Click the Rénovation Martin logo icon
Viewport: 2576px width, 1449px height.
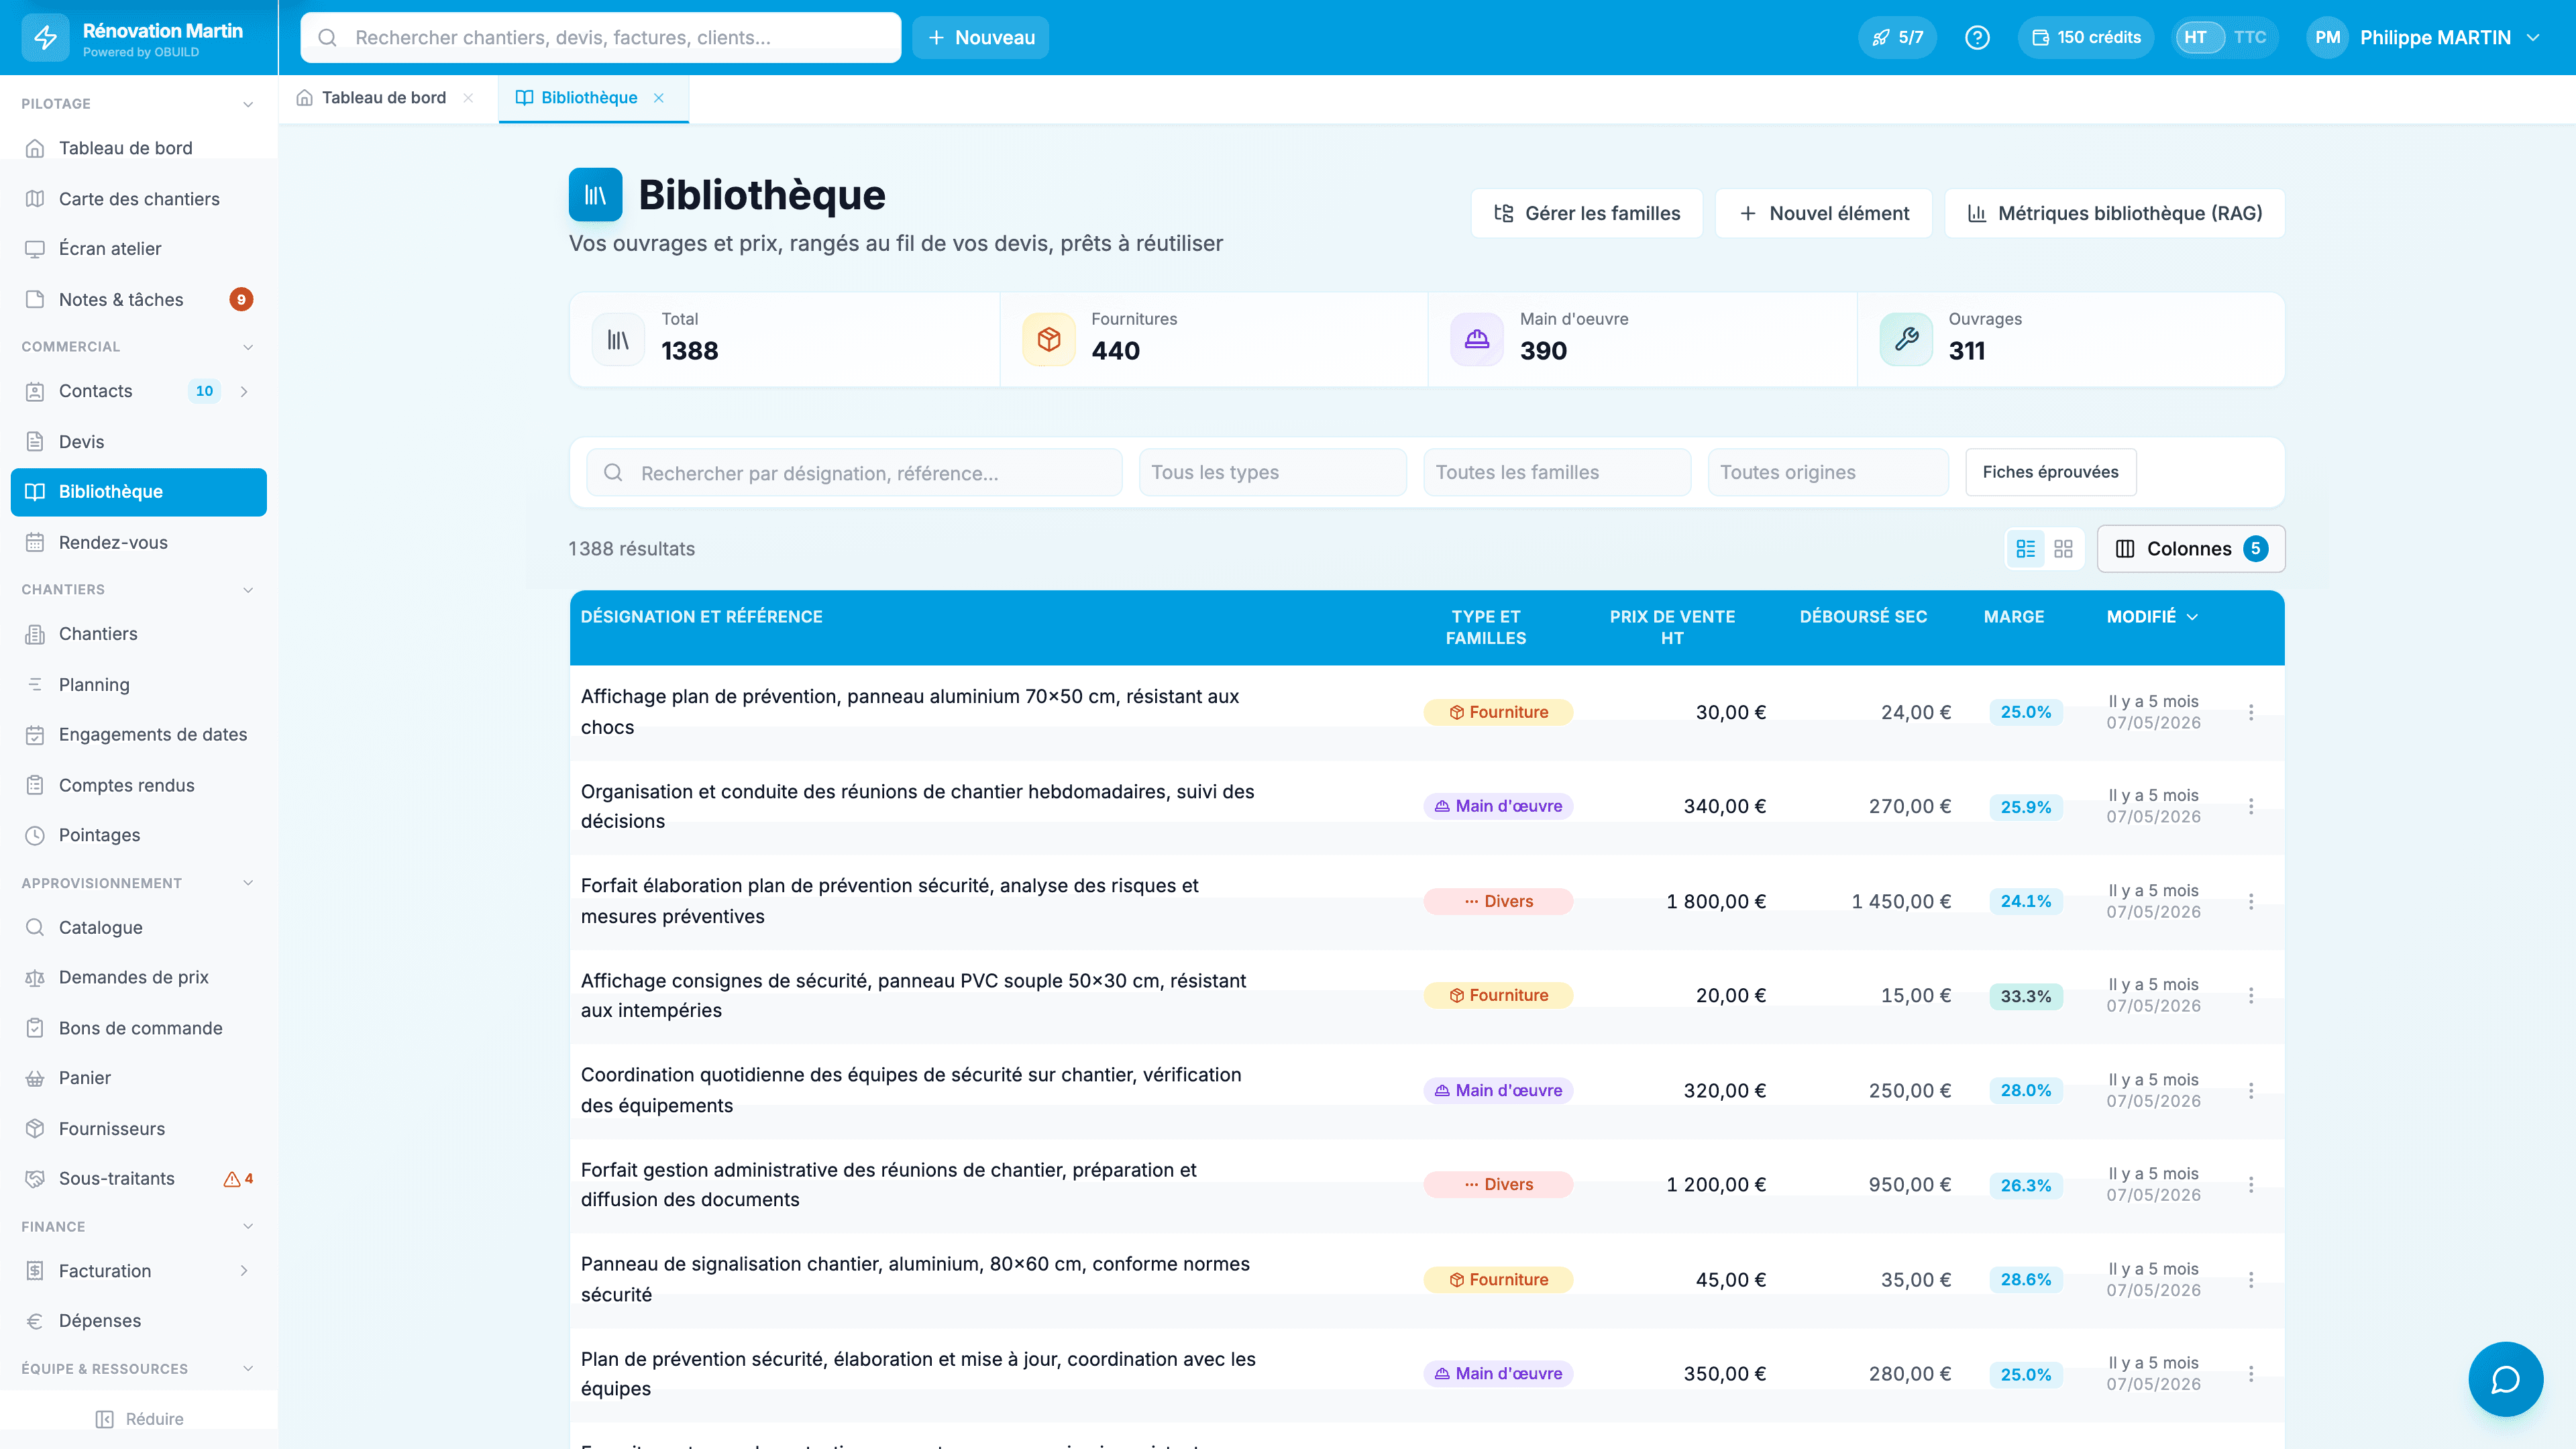tap(45, 37)
